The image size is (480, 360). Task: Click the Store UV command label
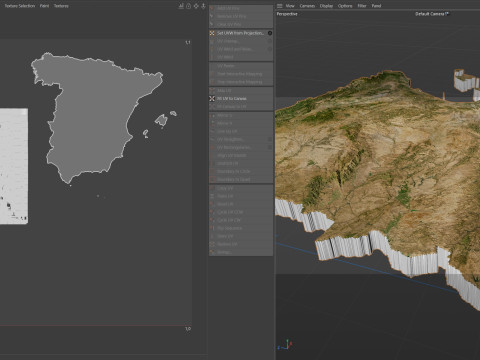click(225, 236)
